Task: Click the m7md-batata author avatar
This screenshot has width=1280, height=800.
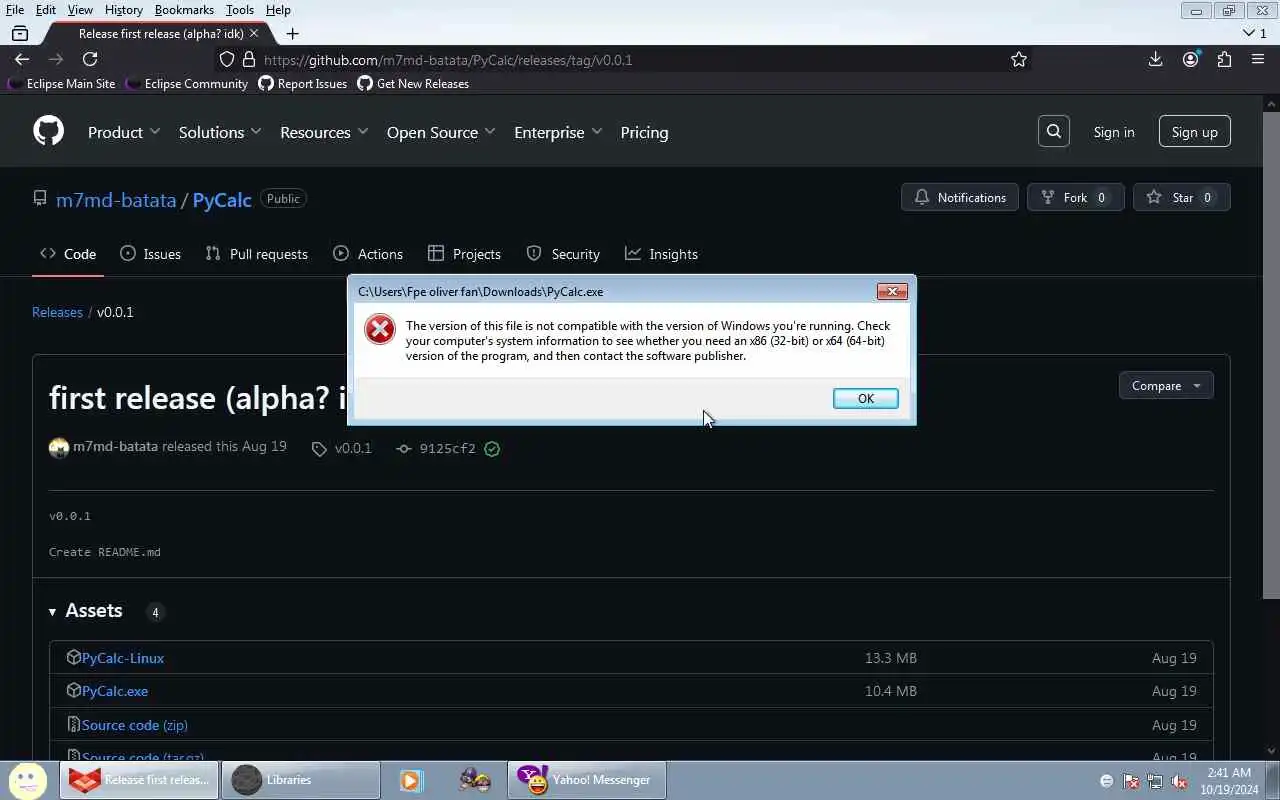Action: [x=59, y=447]
